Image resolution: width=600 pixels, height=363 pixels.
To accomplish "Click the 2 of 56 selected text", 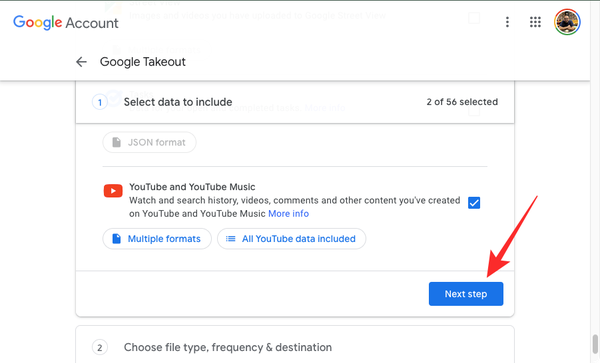I will click(x=462, y=102).
